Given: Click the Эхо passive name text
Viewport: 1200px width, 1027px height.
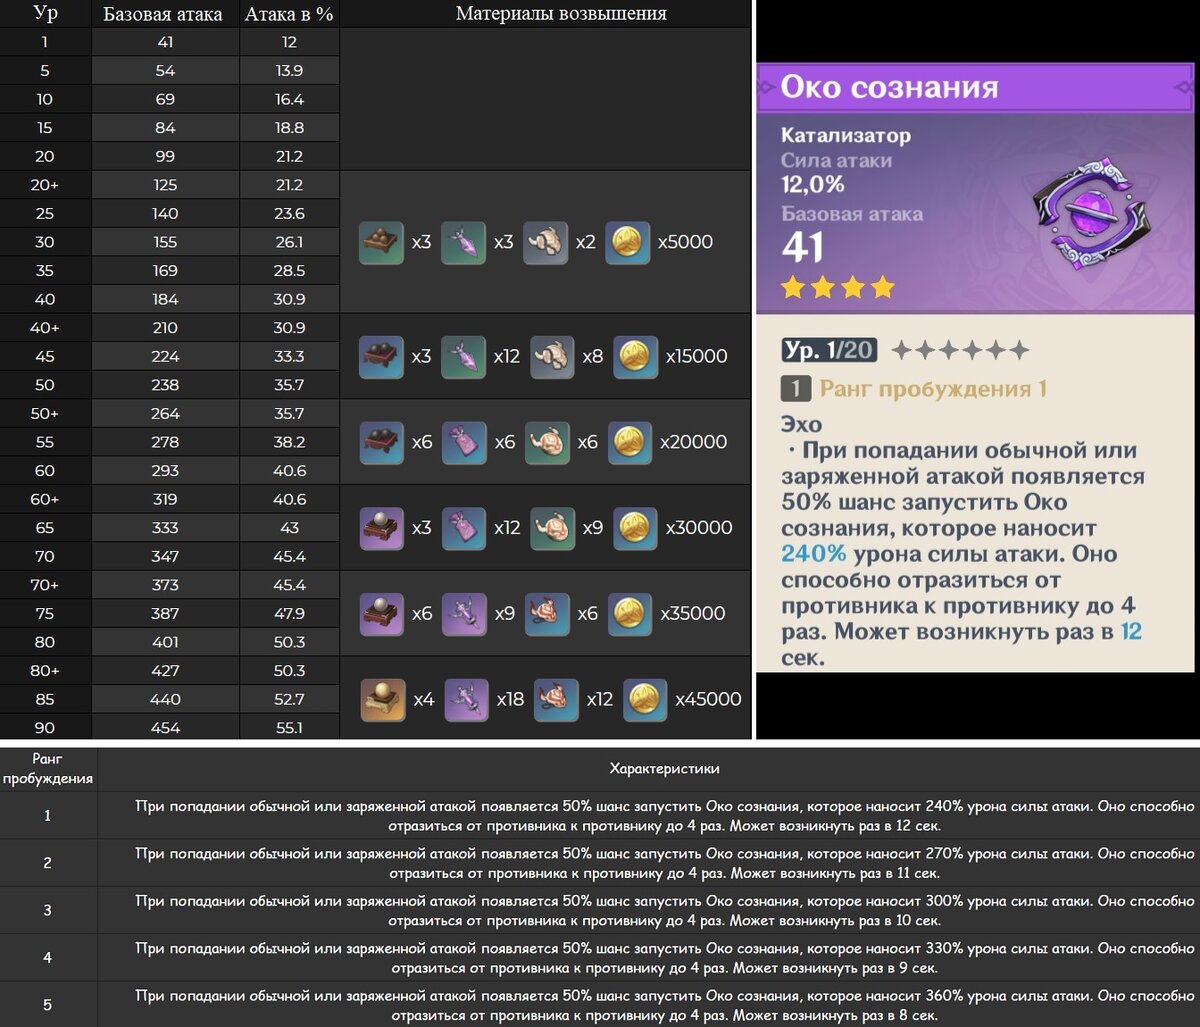Looking at the screenshot, I should click(x=802, y=425).
